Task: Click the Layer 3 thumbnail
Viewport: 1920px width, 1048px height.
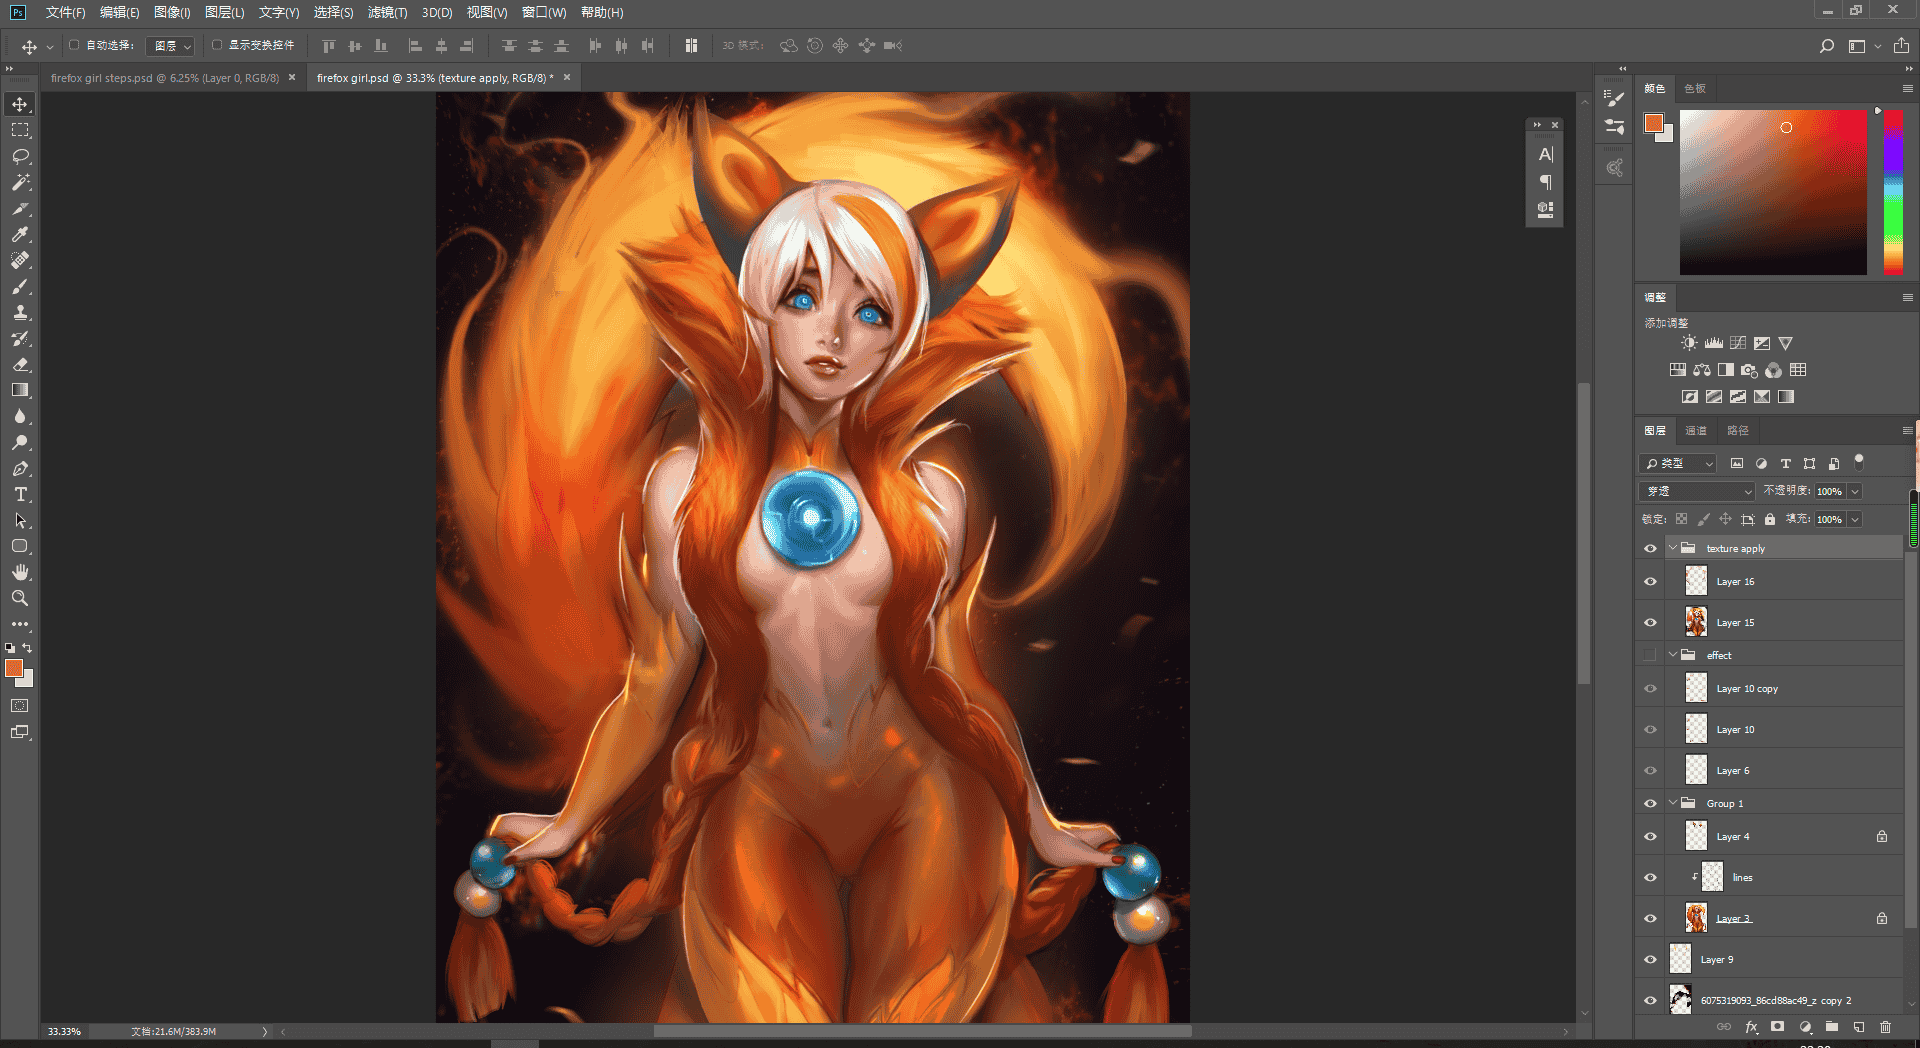Action: pyautogui.click(x=1696, y=918)
